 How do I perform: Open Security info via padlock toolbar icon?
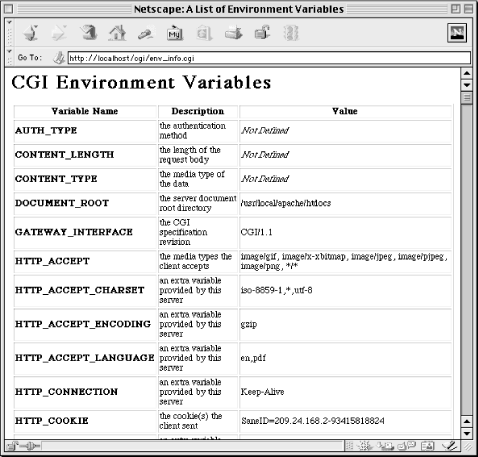pyautogui.click(x=262, y=33)
